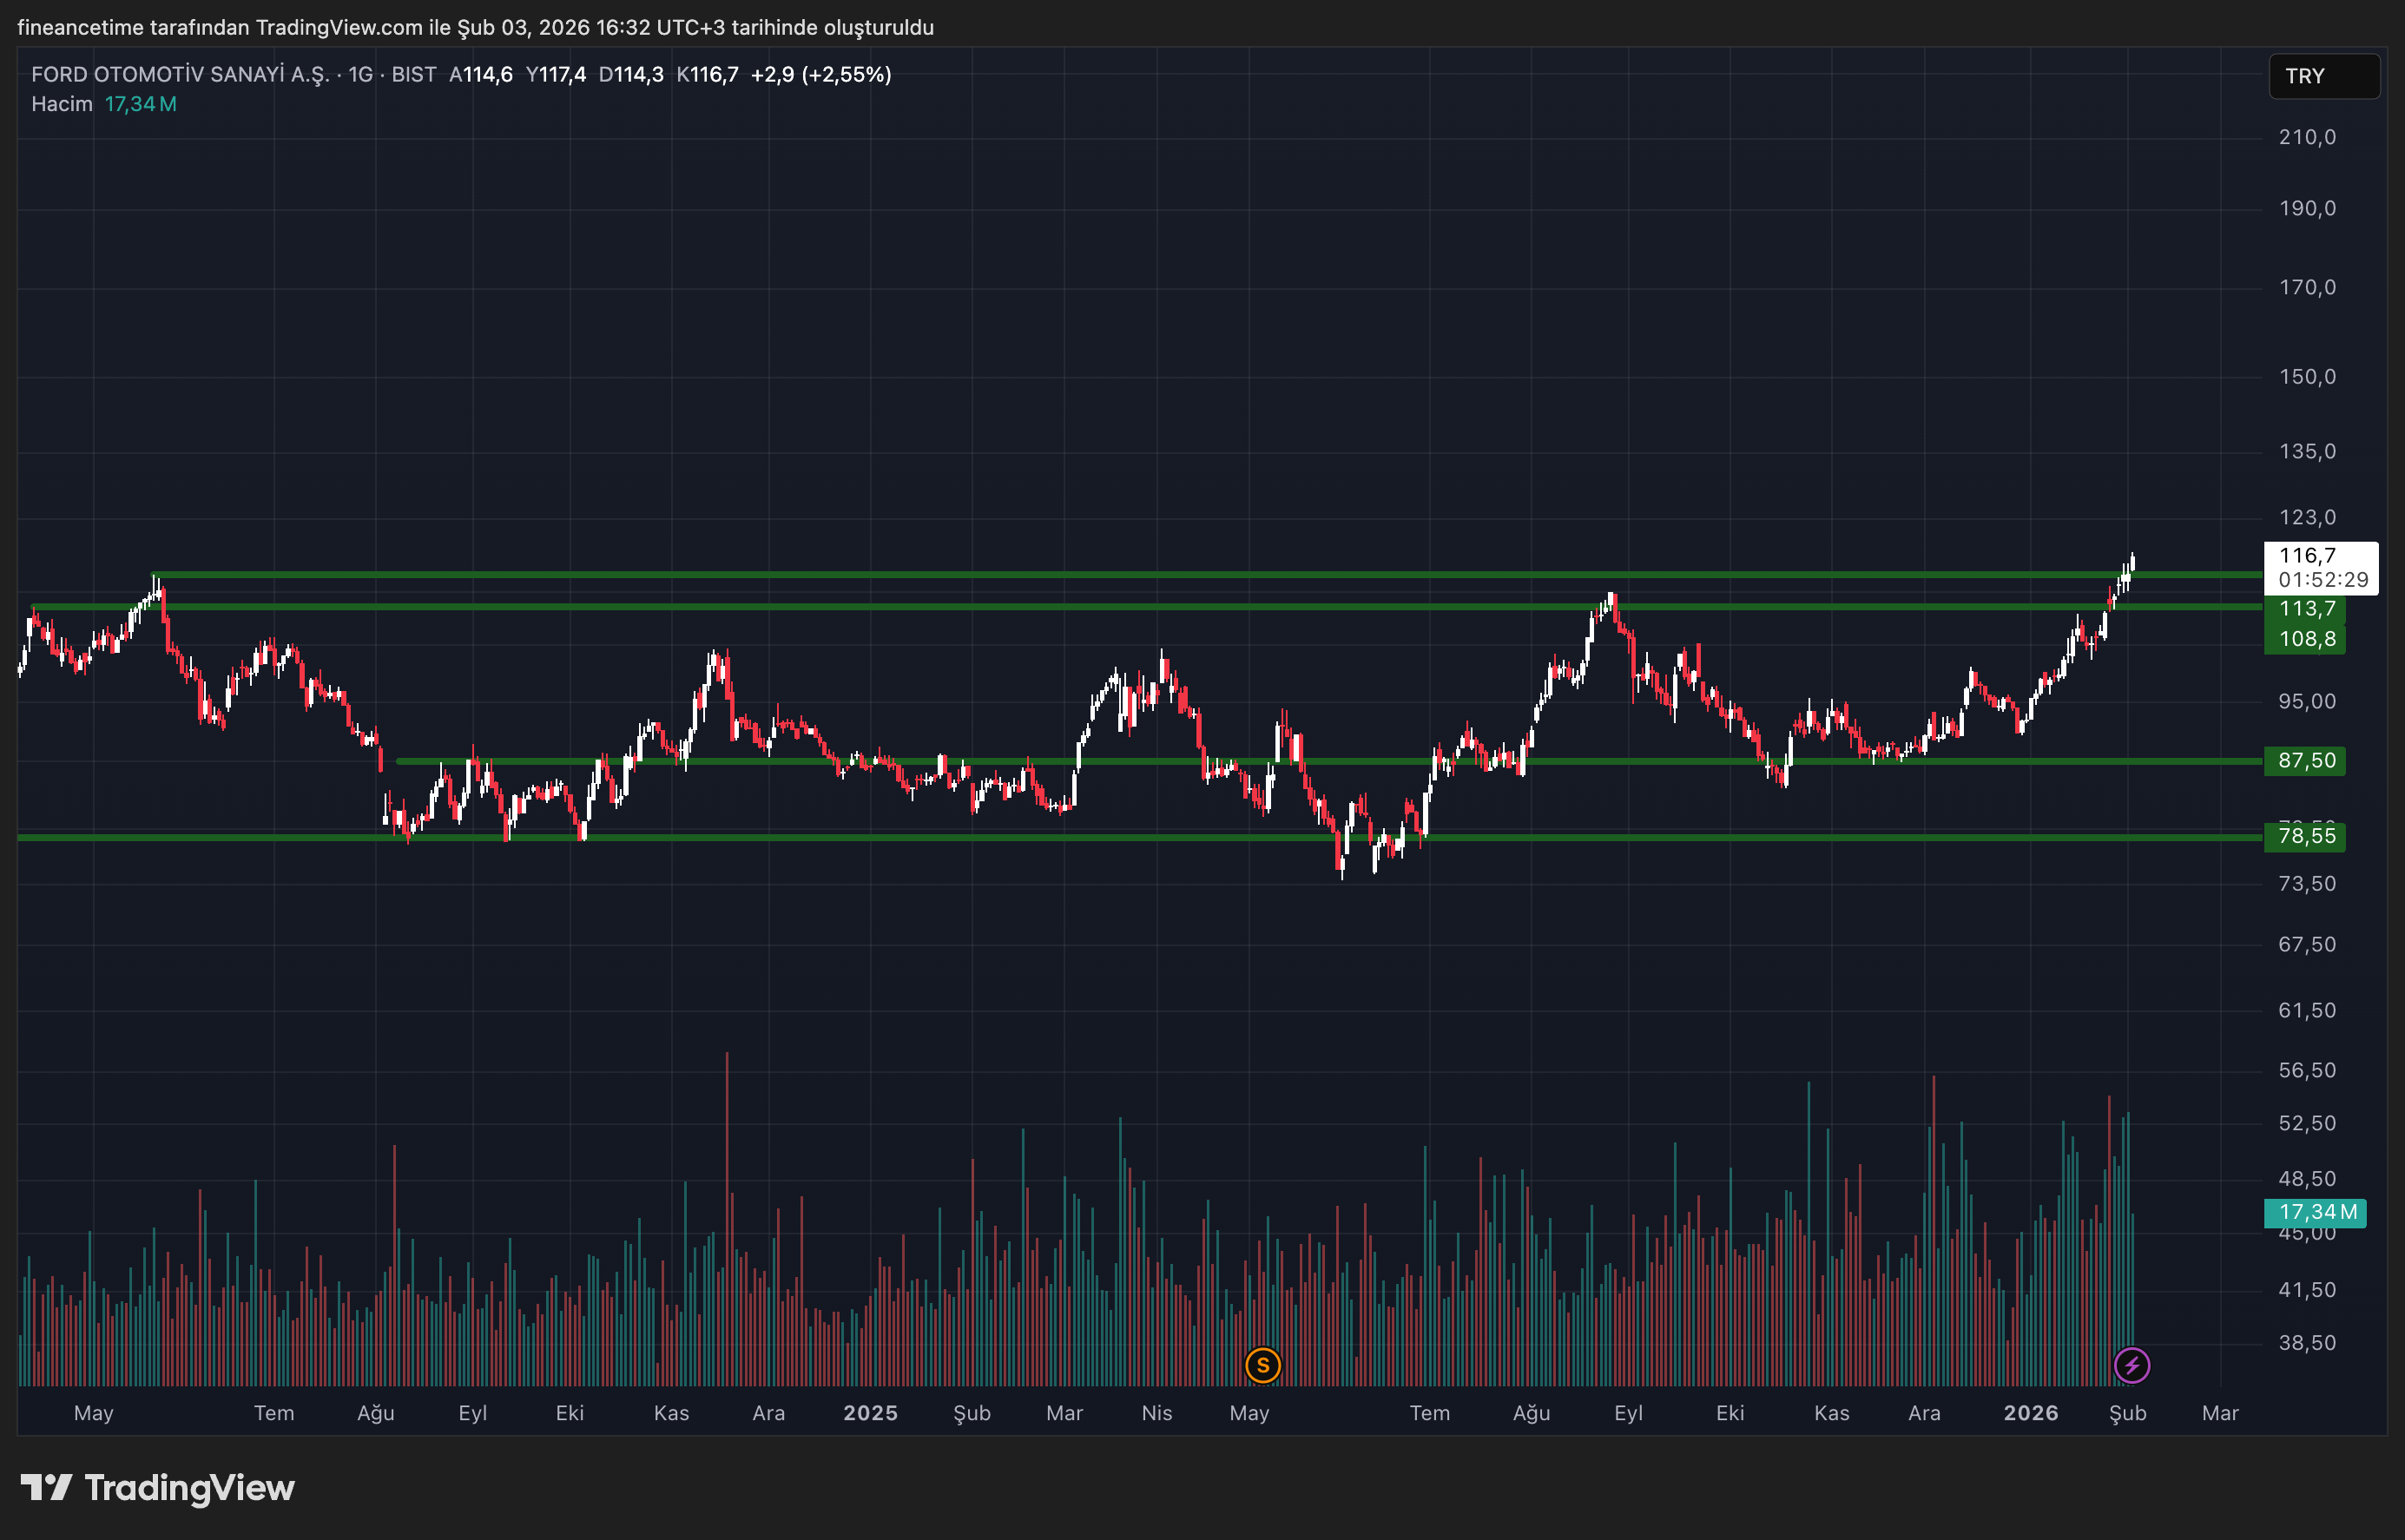Select the 113,7 green price tag
Screen dimensions: 2405x1540
point(2306,609)
